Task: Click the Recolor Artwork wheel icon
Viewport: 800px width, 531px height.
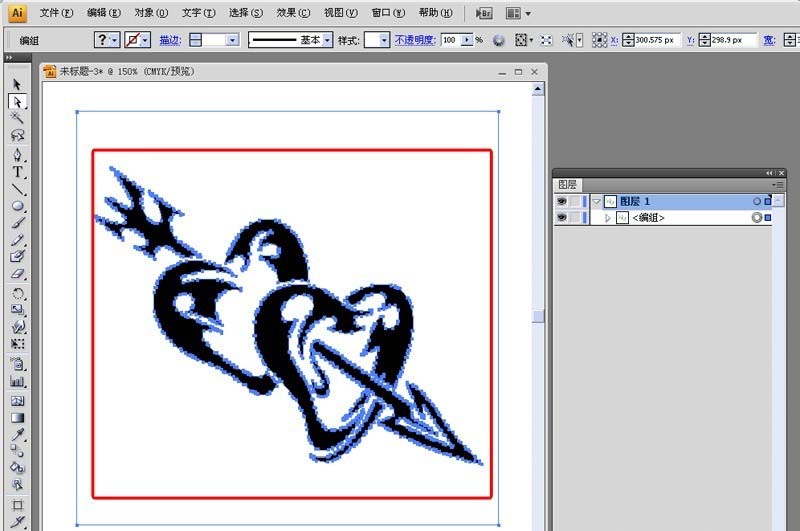Action: click(x=498, y=40)
